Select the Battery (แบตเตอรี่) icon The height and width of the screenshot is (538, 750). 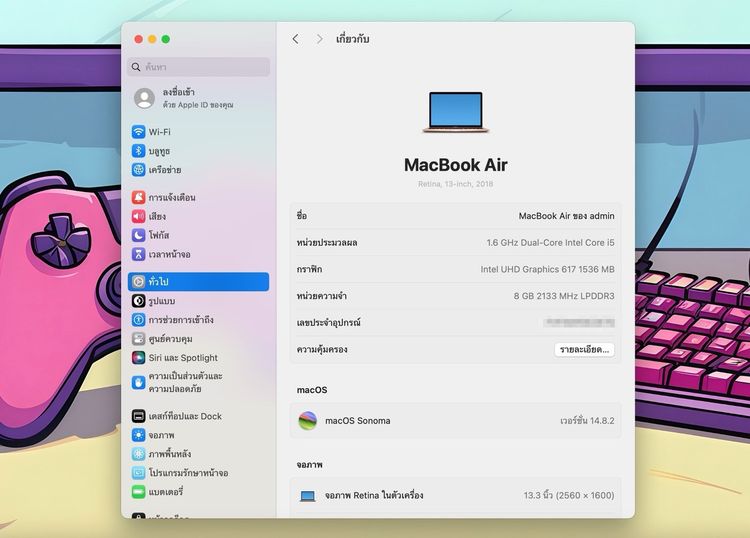(x=138, y=492)
